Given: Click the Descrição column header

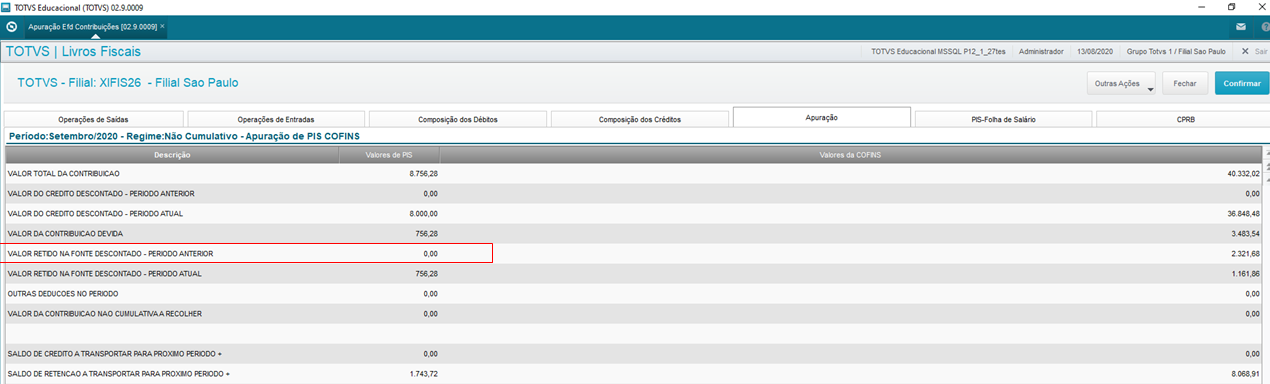Looking at the screenshot, I should point(172,155).
